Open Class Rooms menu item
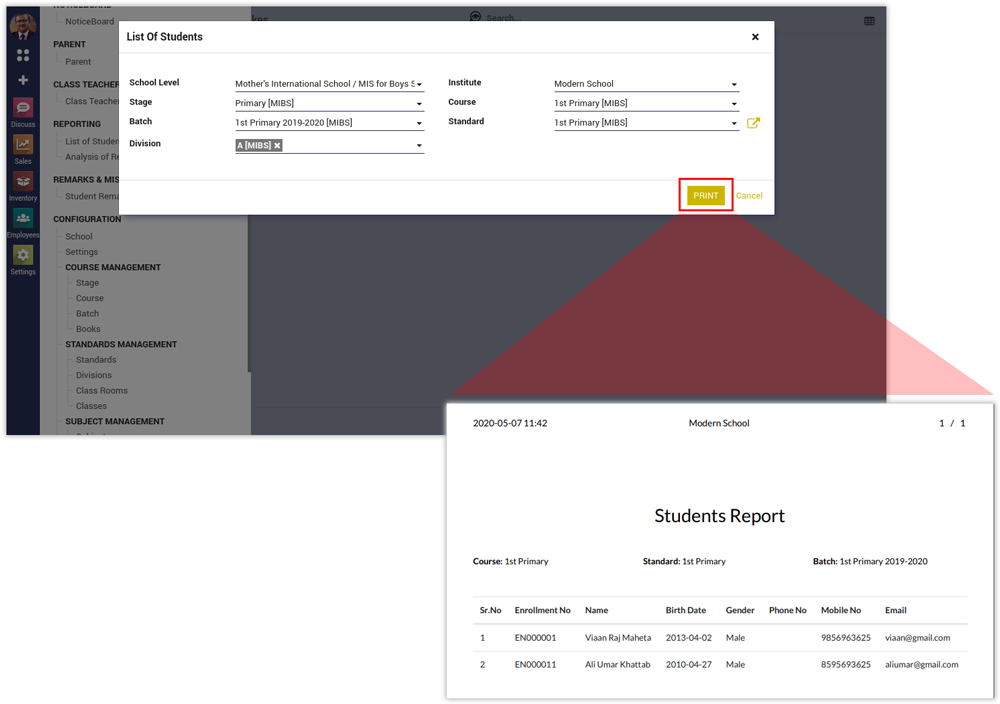 pos(102,391)
